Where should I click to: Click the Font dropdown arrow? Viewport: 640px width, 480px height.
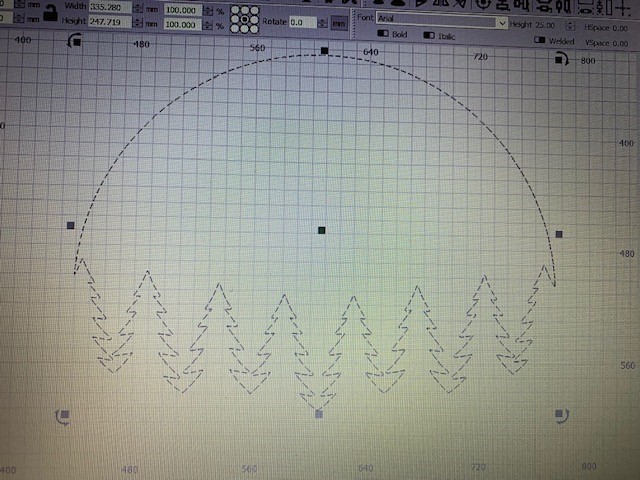[502, 24]
